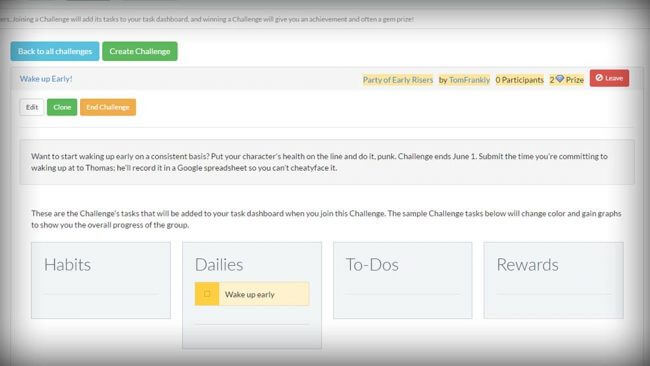Click the 2 gem Prize label

tap(567, 80)
